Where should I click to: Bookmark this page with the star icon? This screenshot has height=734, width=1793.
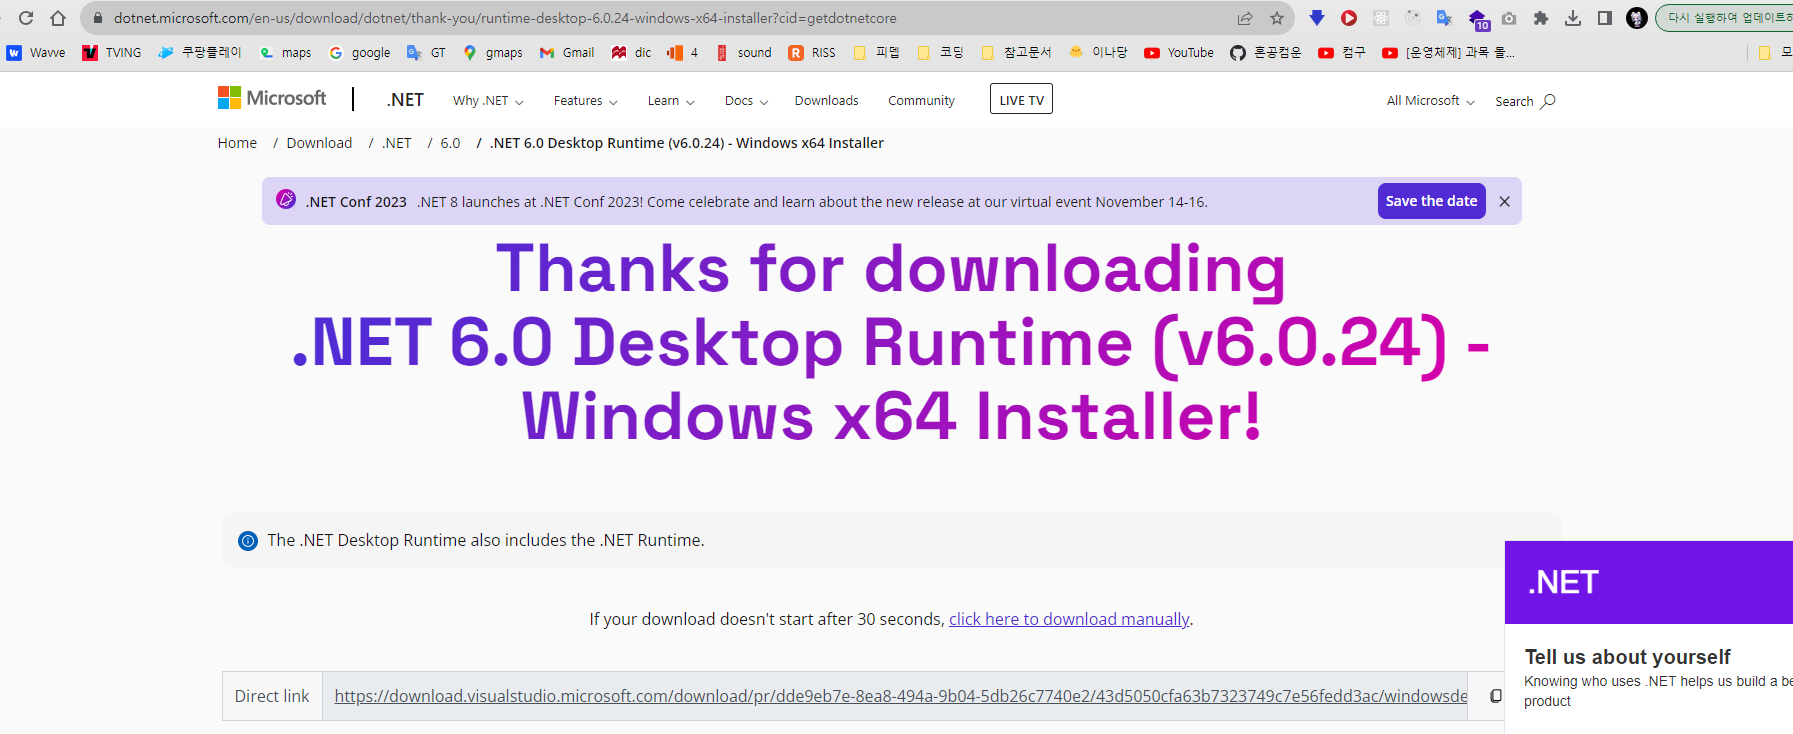click(x=1277, y=18)
